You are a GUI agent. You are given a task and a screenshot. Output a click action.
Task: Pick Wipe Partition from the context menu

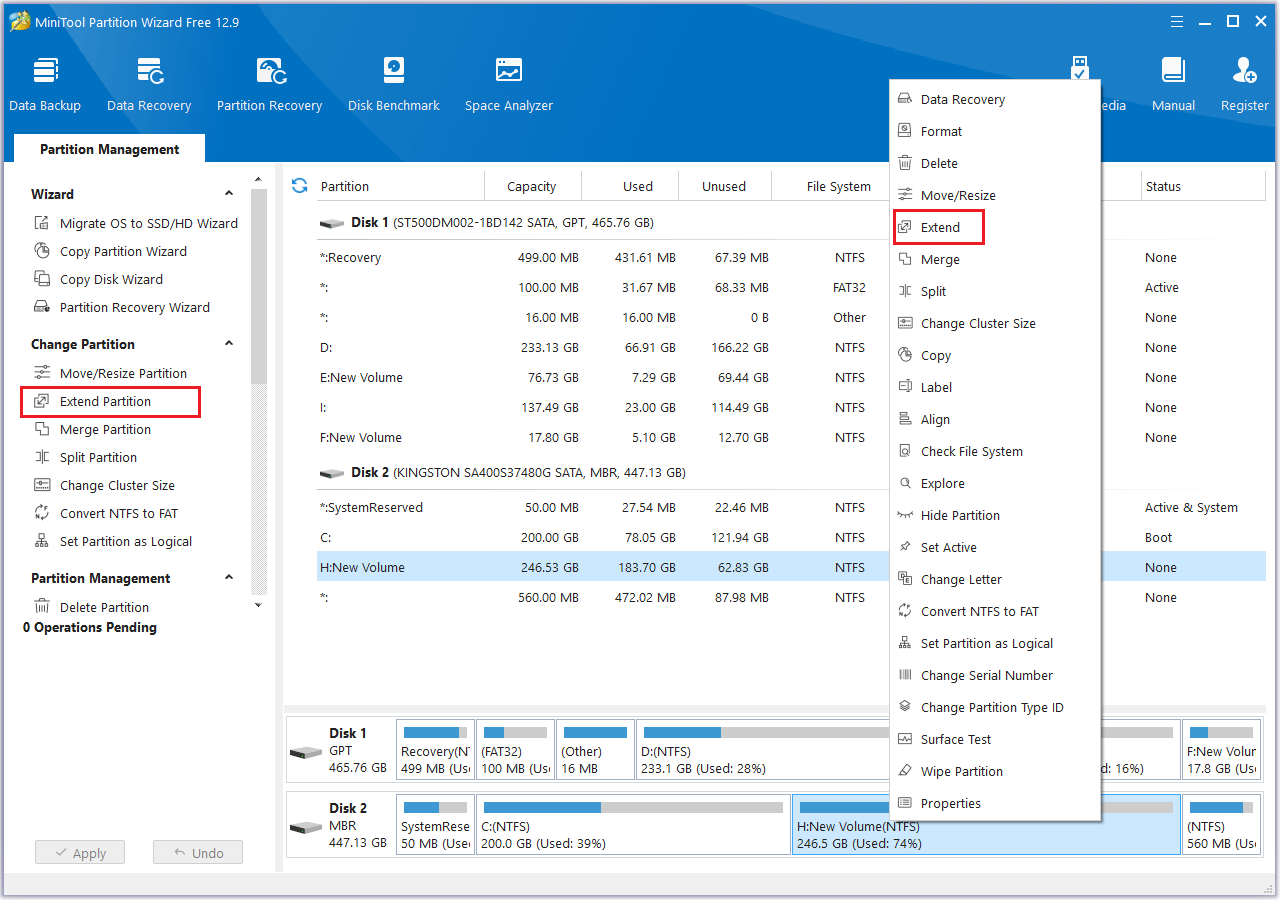pos(995,771)
